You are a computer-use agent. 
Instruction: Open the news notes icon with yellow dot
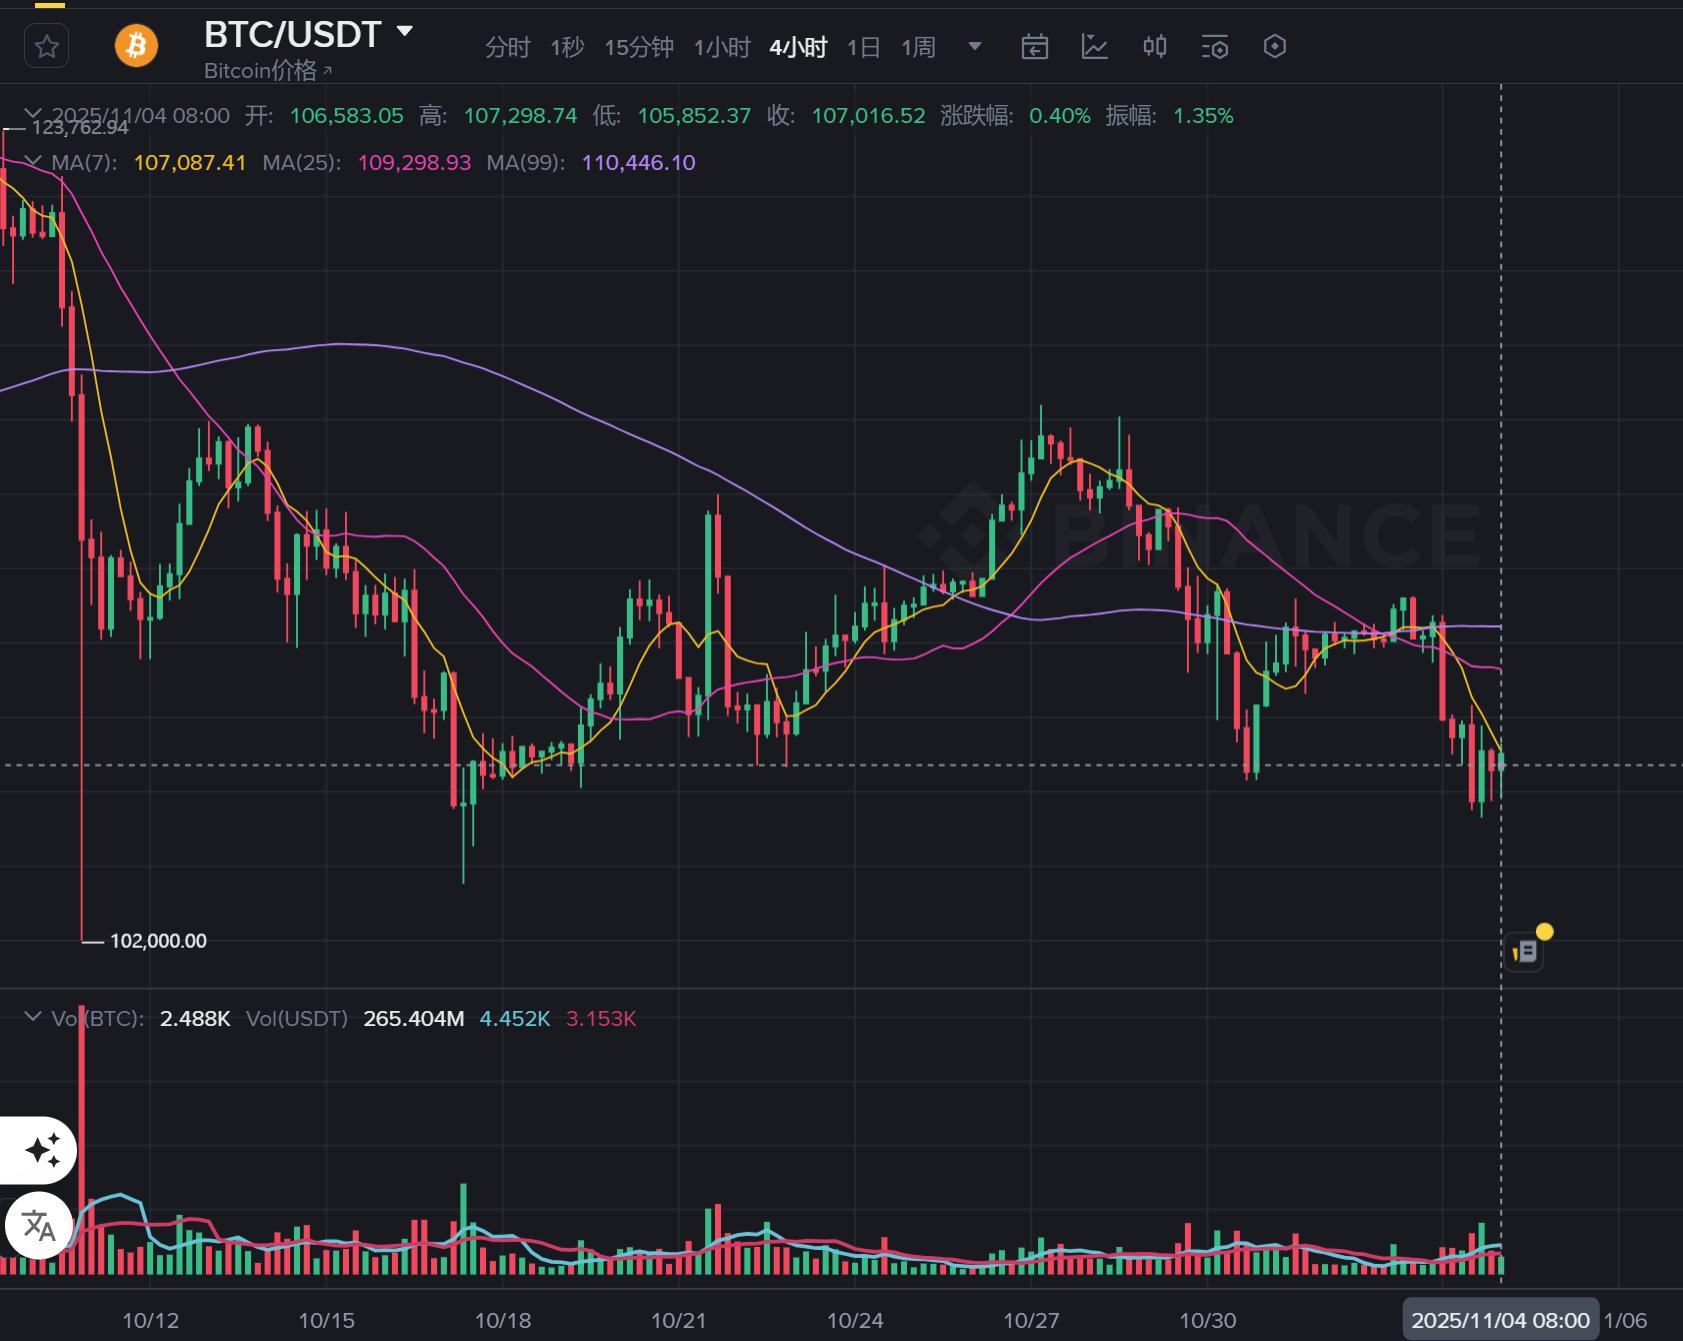[1526, 951]
